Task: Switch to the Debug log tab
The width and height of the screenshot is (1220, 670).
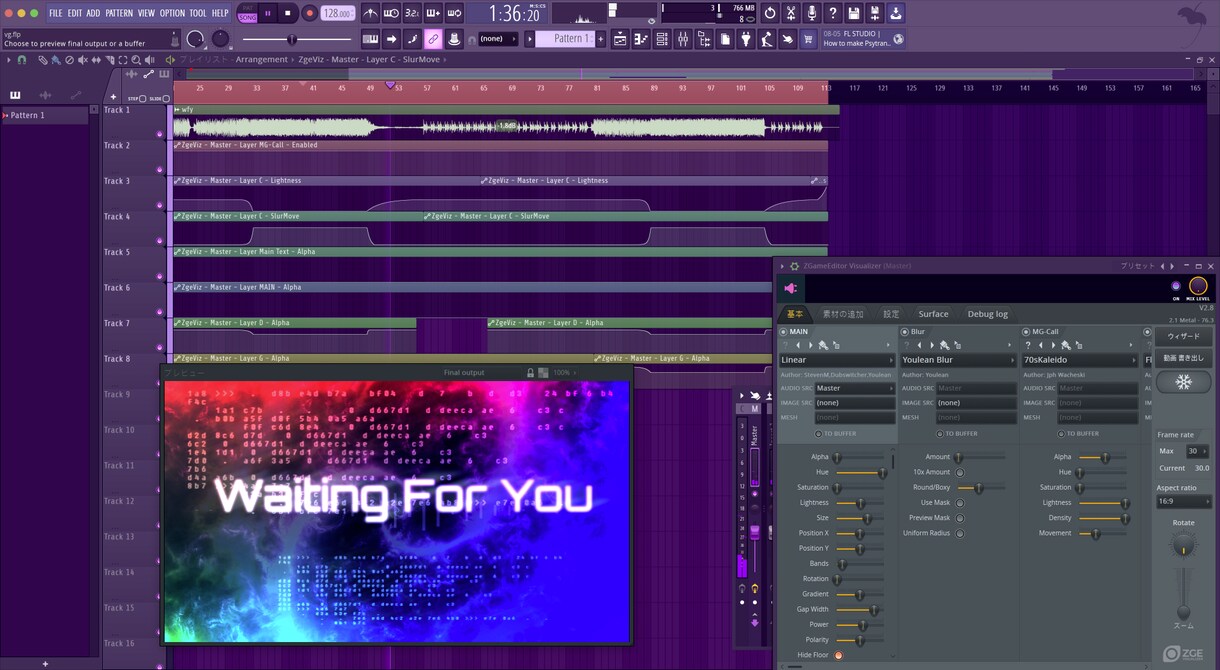Action: click(x=987, y=314)
